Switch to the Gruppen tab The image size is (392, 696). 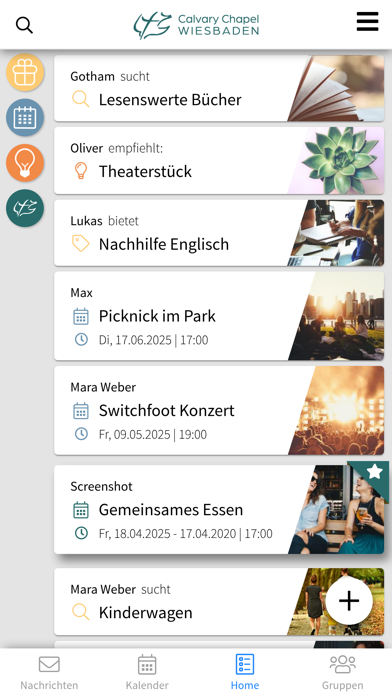(x=342, y=672)
